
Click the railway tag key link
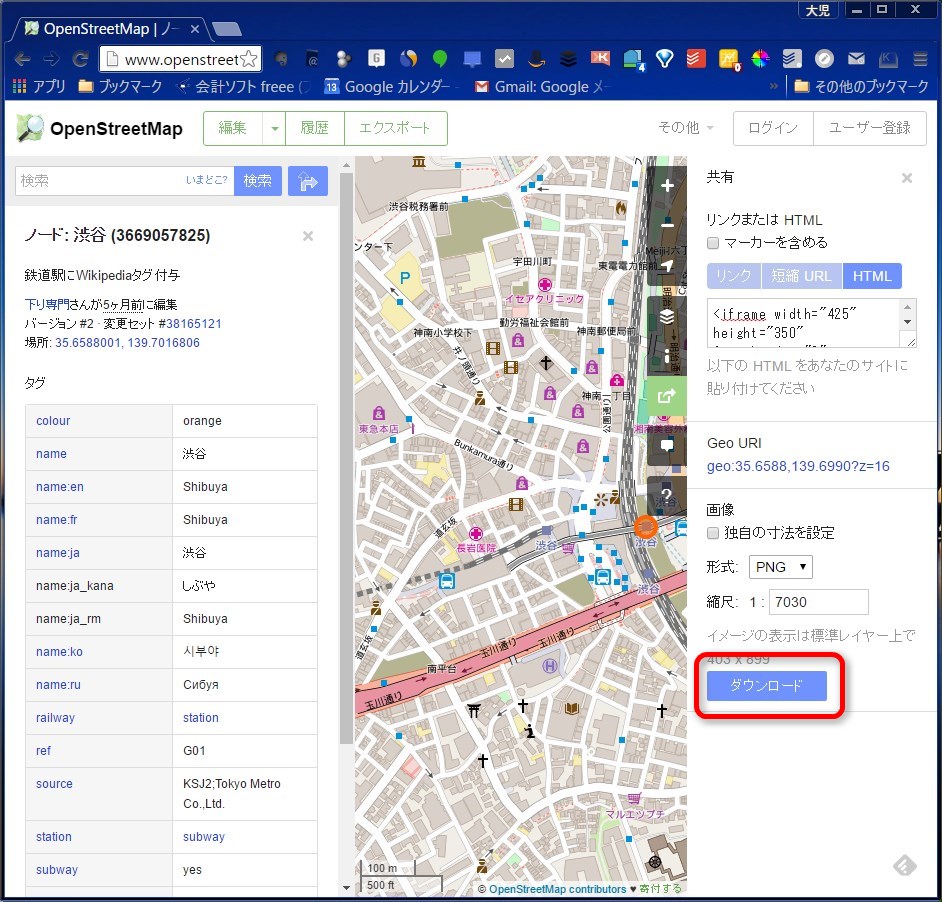(55, 718)
